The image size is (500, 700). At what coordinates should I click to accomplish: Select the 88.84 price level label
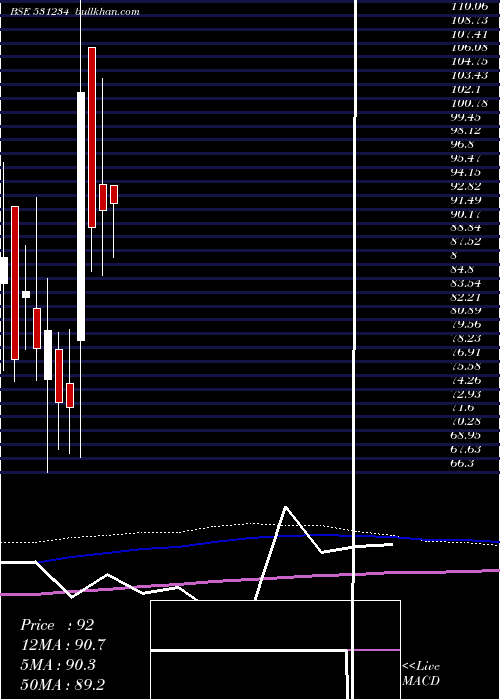(x=466, y=228)
